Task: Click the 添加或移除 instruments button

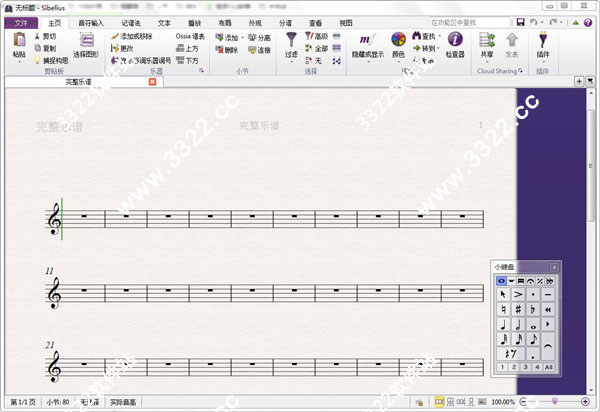Action: pyautogui.click(x=134, y=35)
